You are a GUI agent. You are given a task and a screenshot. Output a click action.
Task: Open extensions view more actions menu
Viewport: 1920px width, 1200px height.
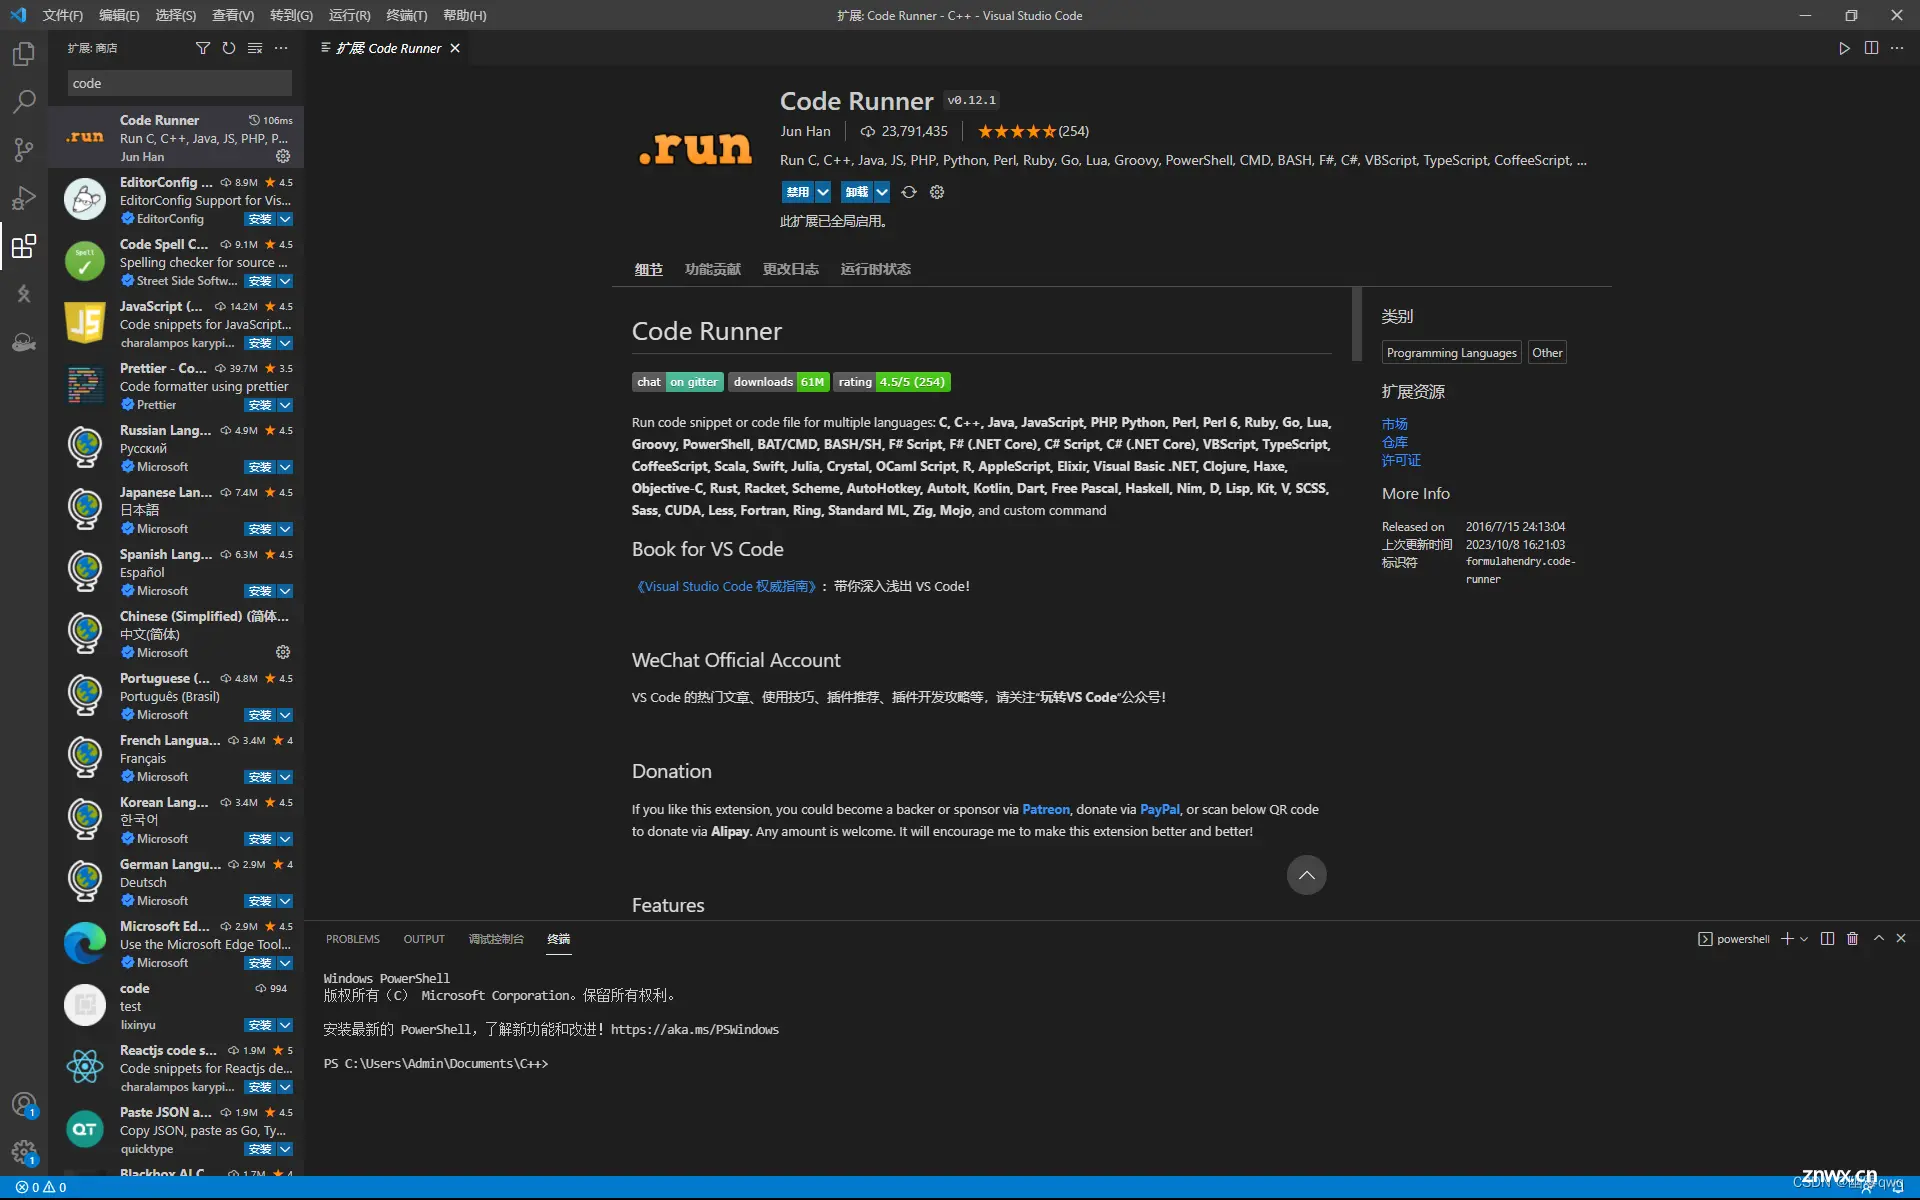coord(281,48)
